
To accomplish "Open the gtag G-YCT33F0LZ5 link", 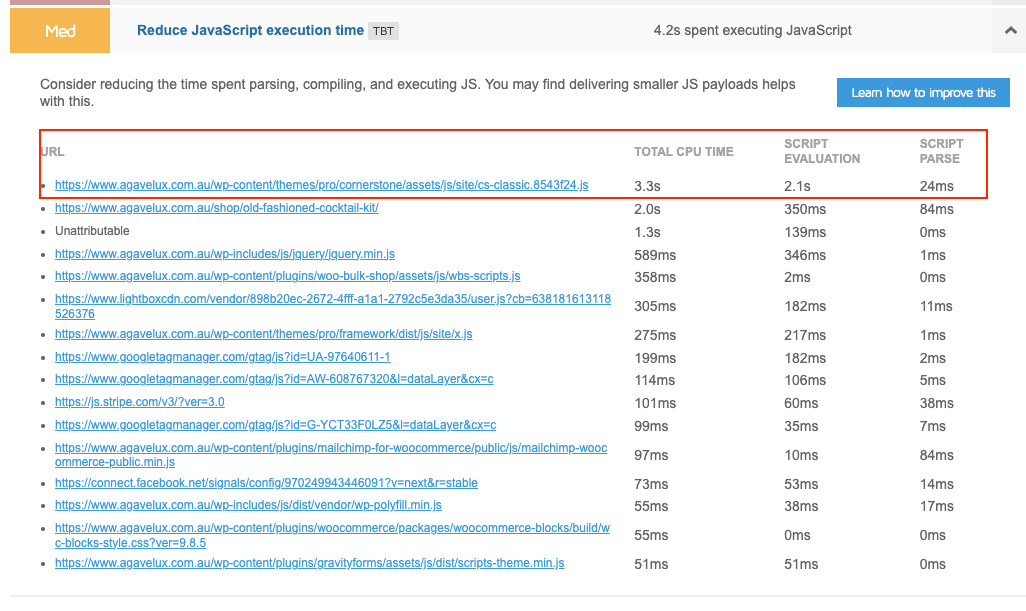I will pos(275,425).
